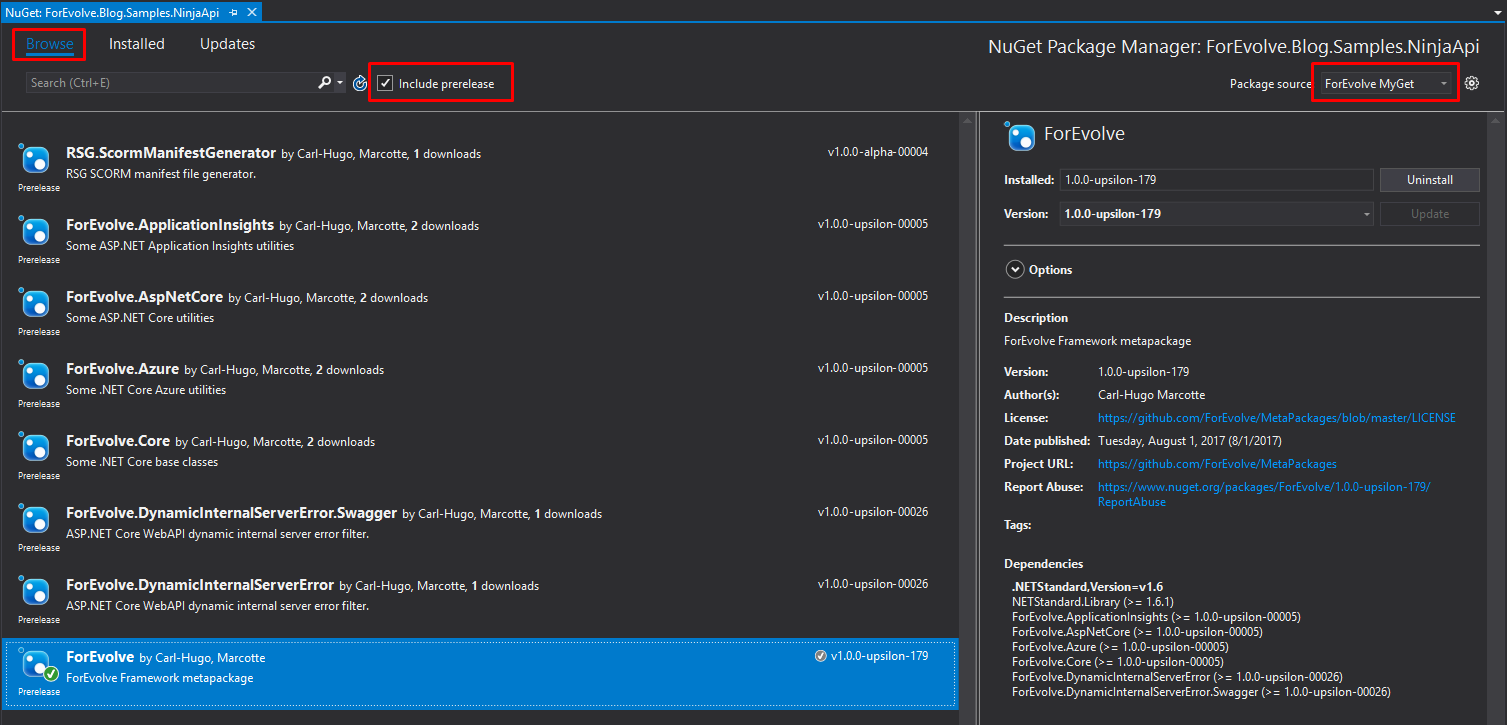Expand the Options section
The height and width of the screenshot is (725, 1507).
pyautogui.click(x=1015, y=270)
